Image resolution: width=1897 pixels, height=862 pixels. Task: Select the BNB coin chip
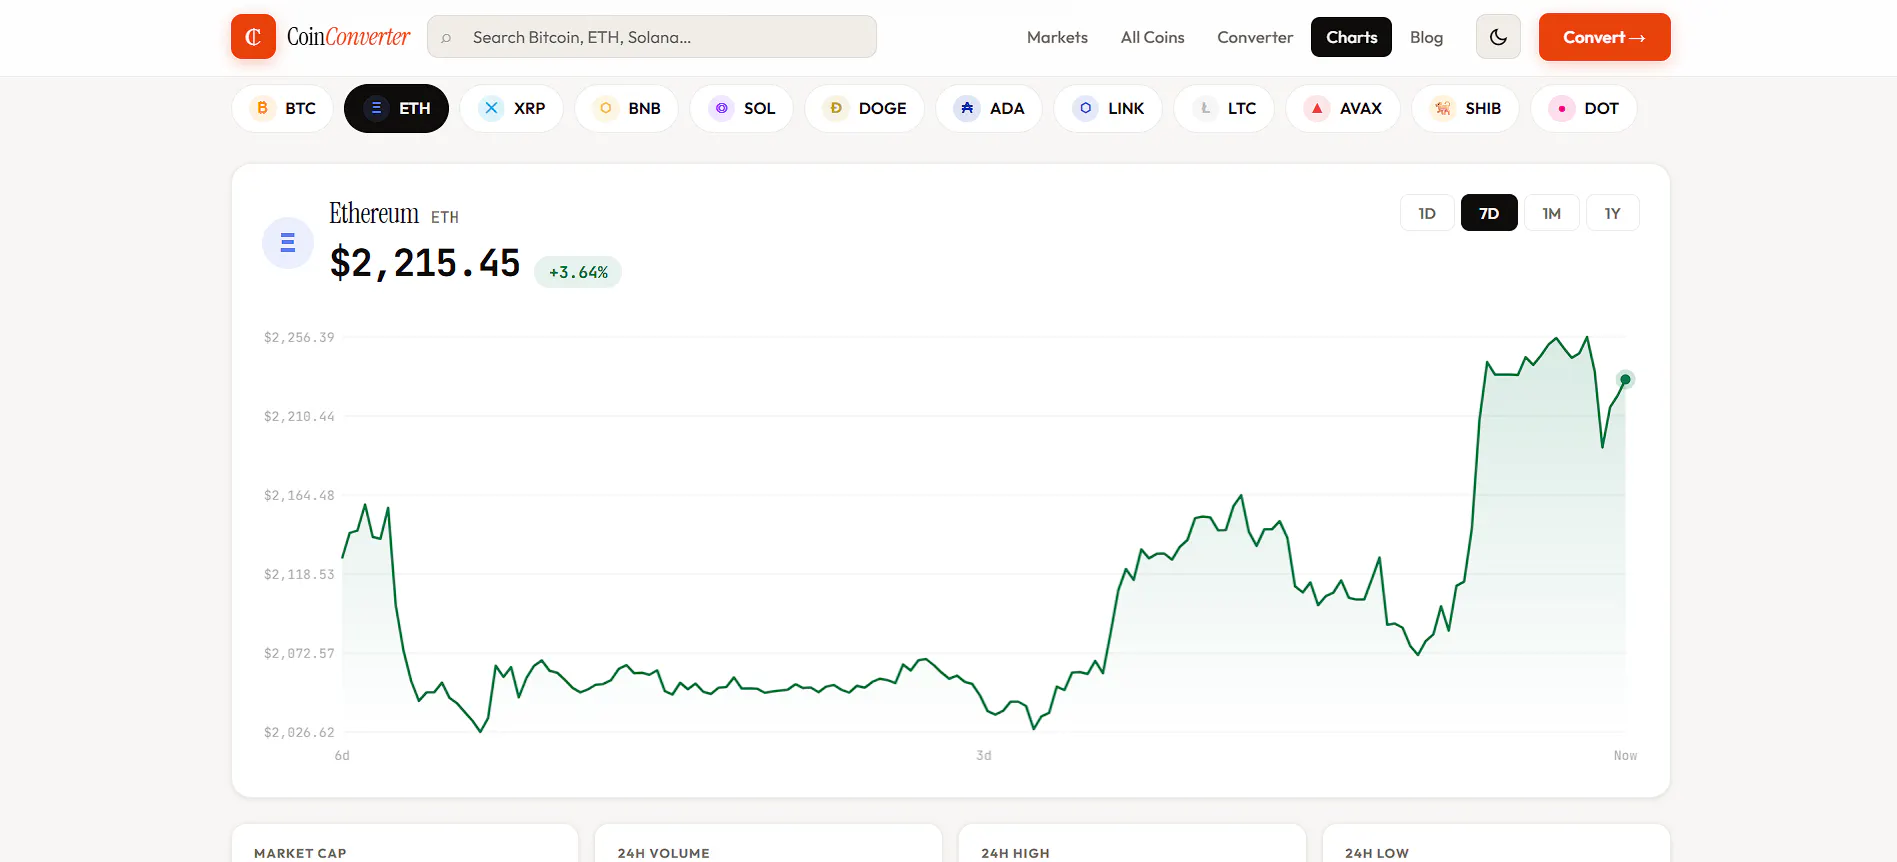pos(627,108)
